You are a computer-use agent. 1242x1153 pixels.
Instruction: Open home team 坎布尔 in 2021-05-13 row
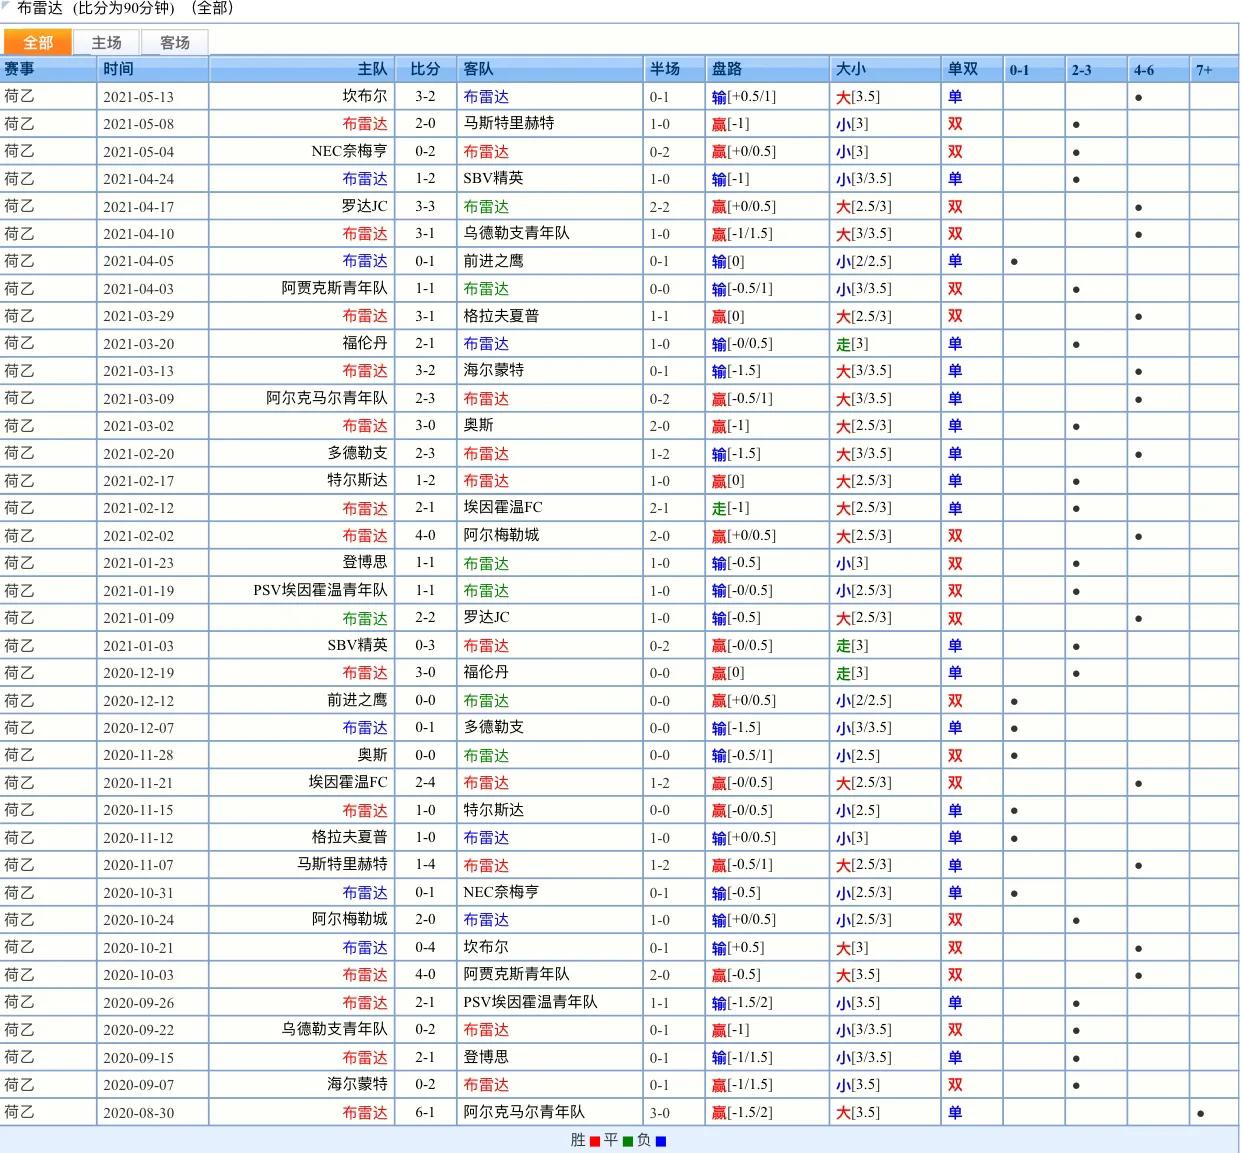pyautogui.click(x=364, y=97)
